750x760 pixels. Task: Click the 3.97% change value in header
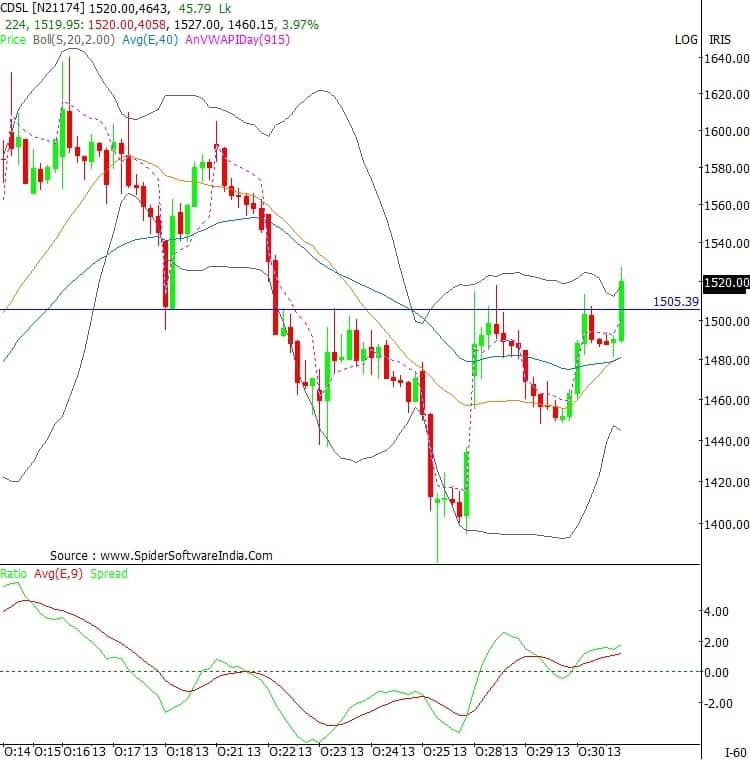point(301,24)
